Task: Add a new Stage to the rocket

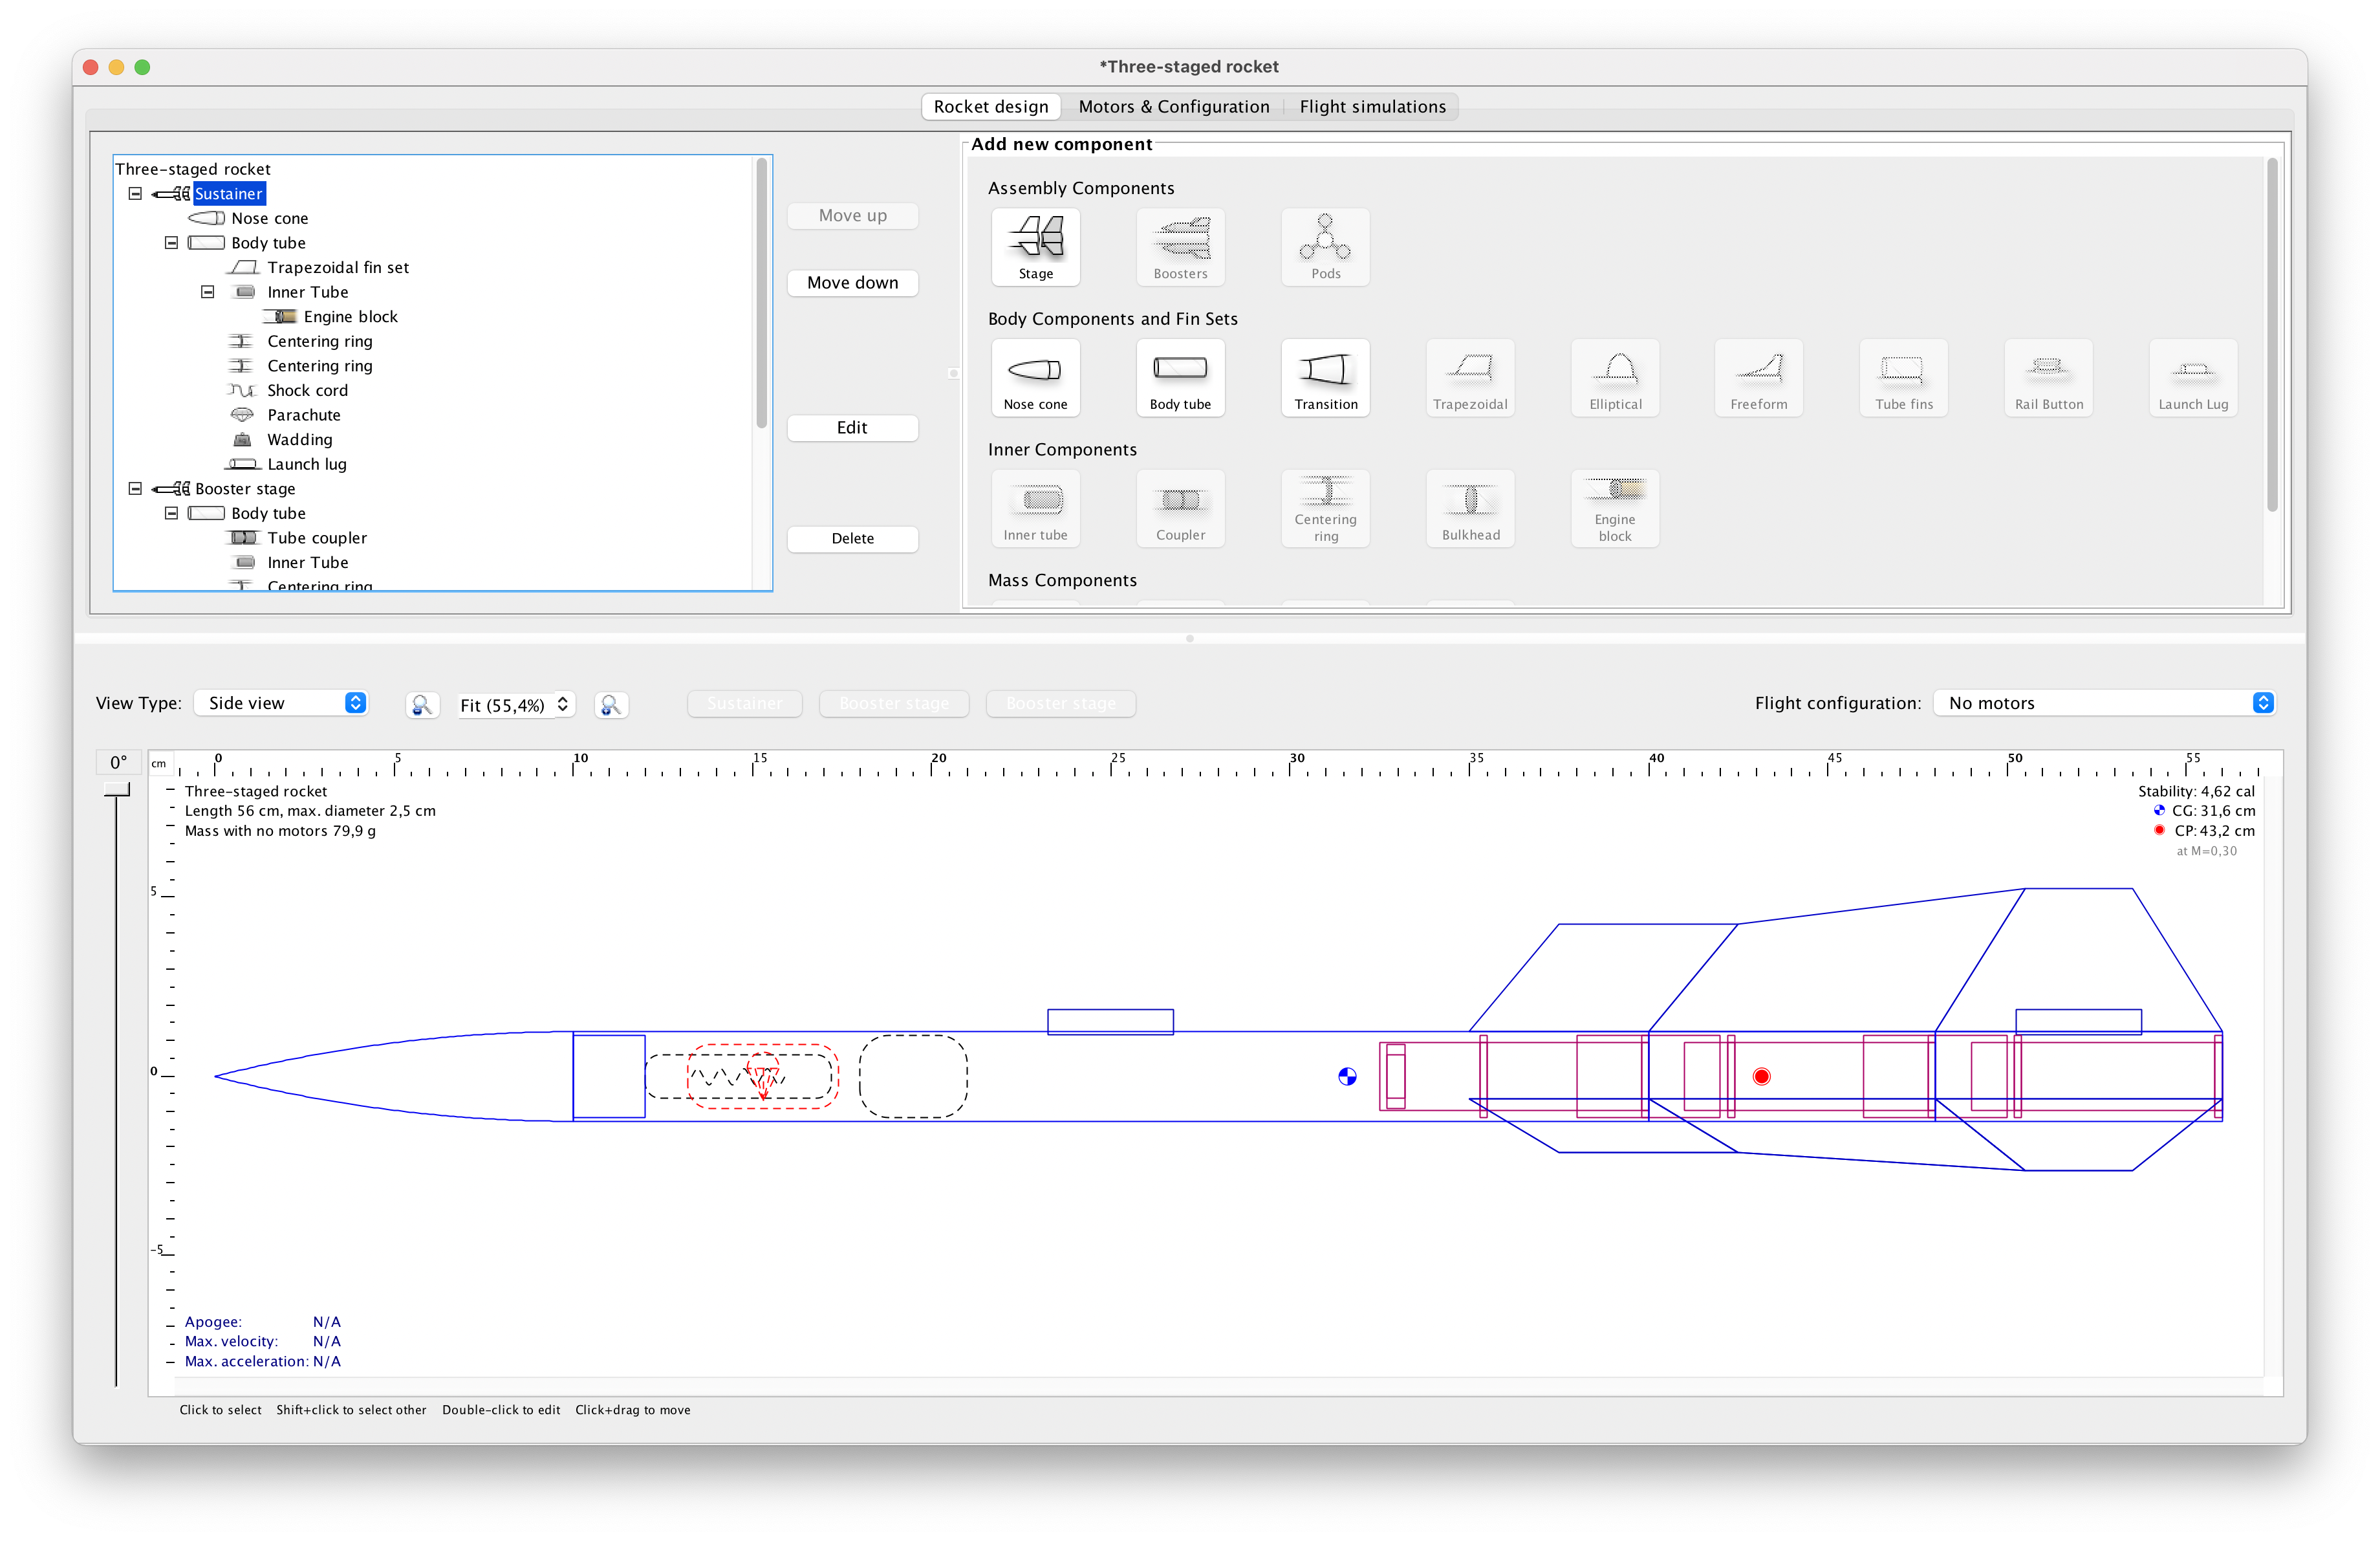Action: 1035,247
